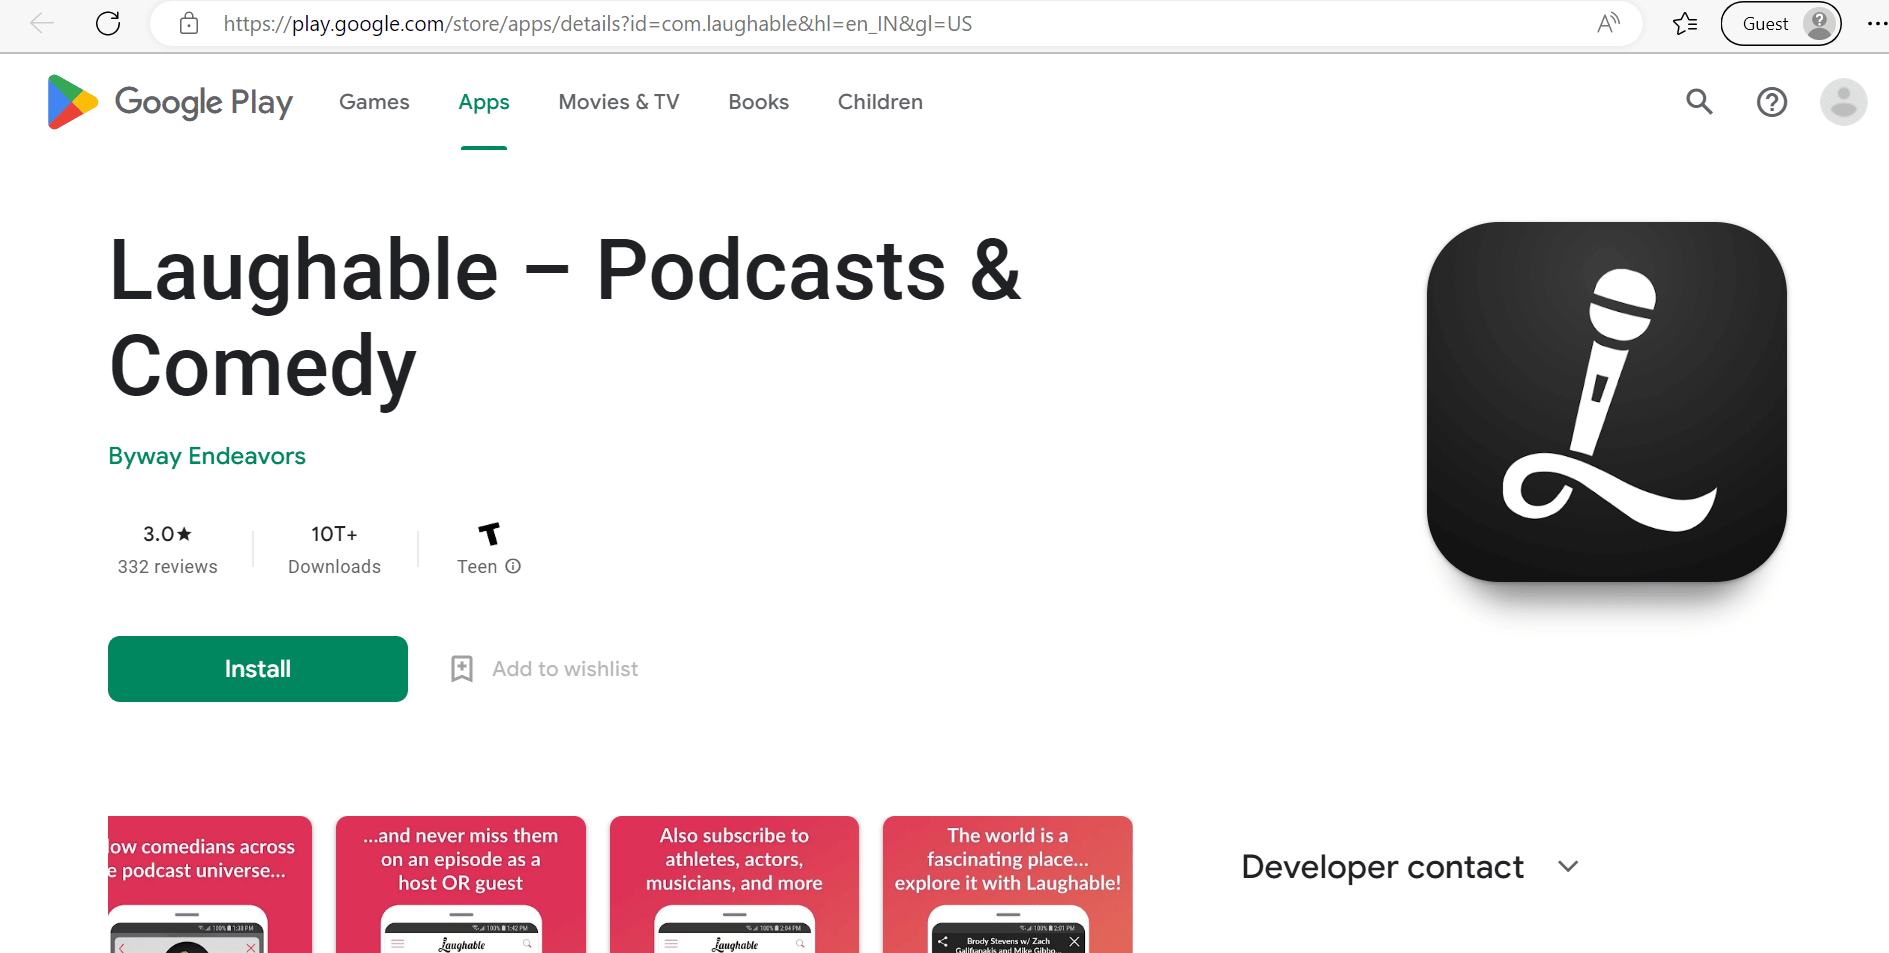Image resolution: width=1889 pixels, height=953 pixels.
Task: Click the Developer contact heading
Action: (x=1382, y=867)
